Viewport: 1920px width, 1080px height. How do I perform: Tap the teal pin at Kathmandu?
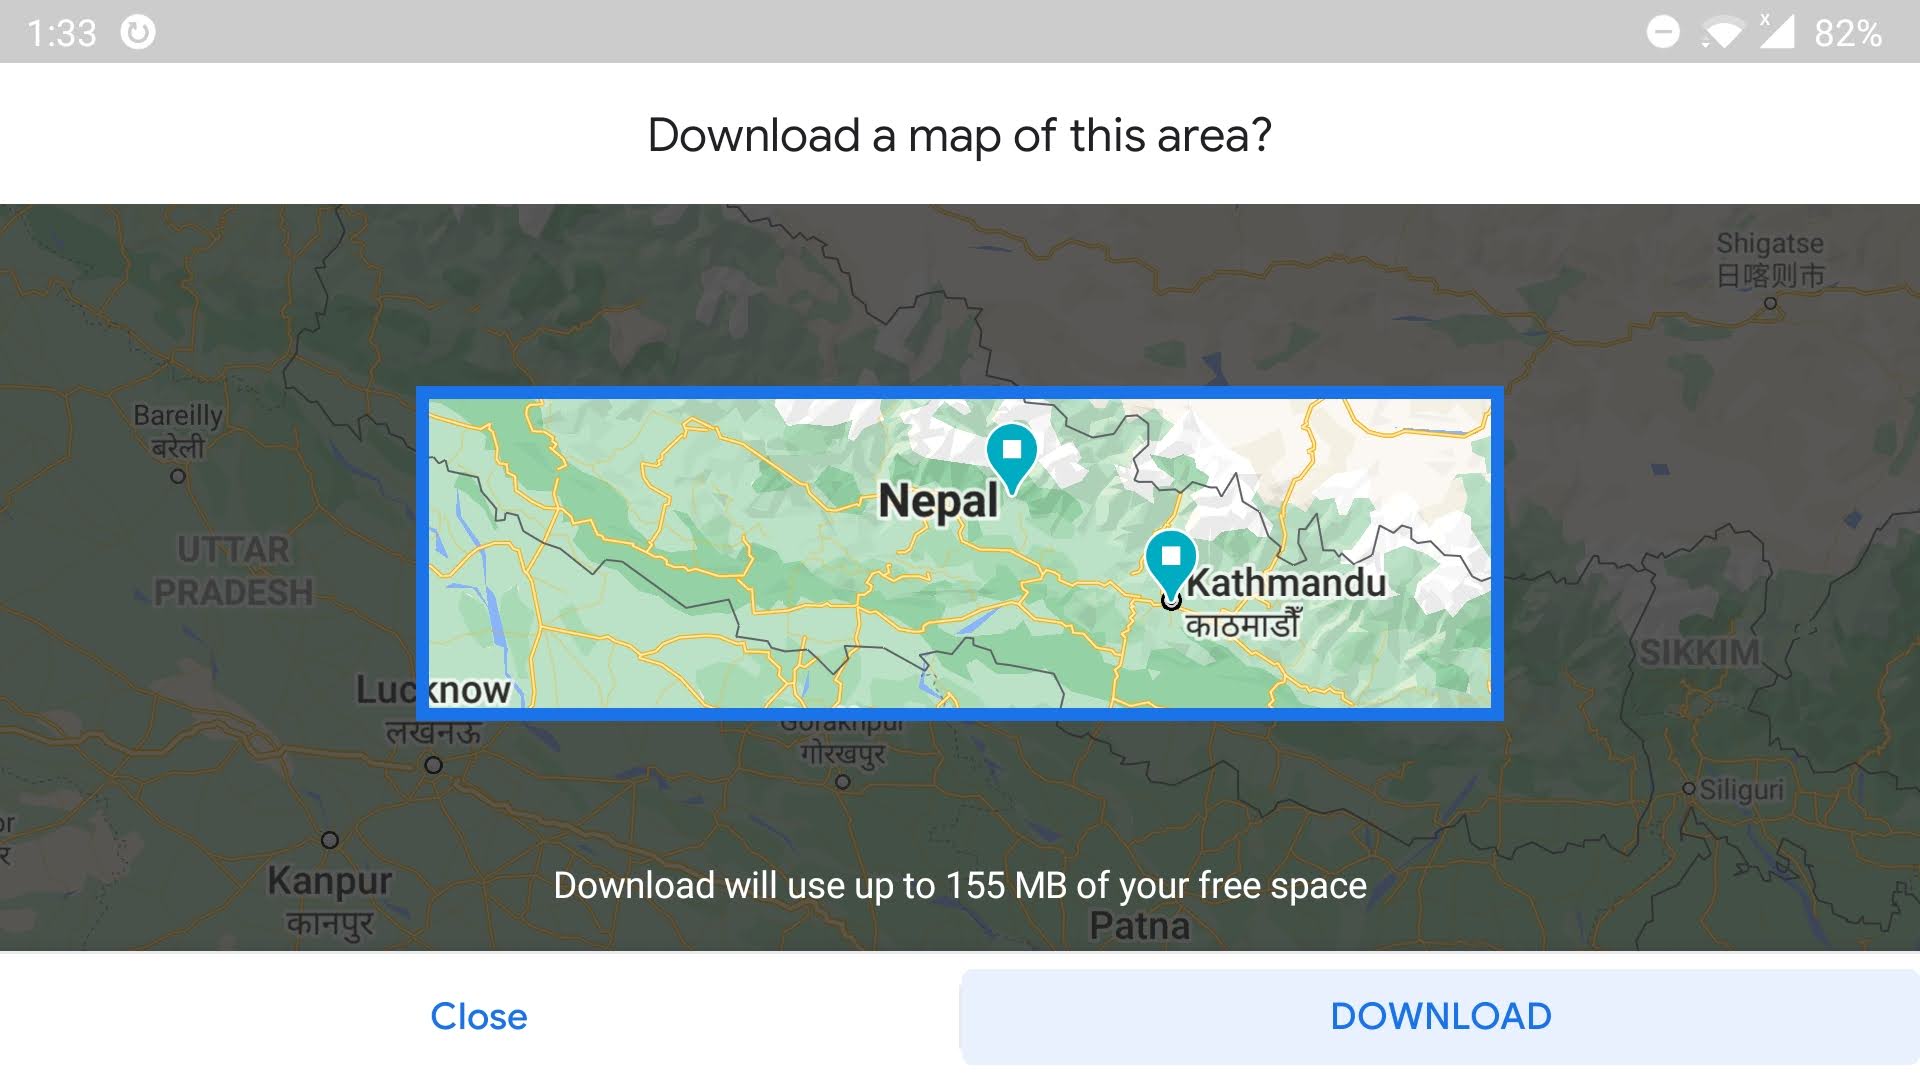1170,560
